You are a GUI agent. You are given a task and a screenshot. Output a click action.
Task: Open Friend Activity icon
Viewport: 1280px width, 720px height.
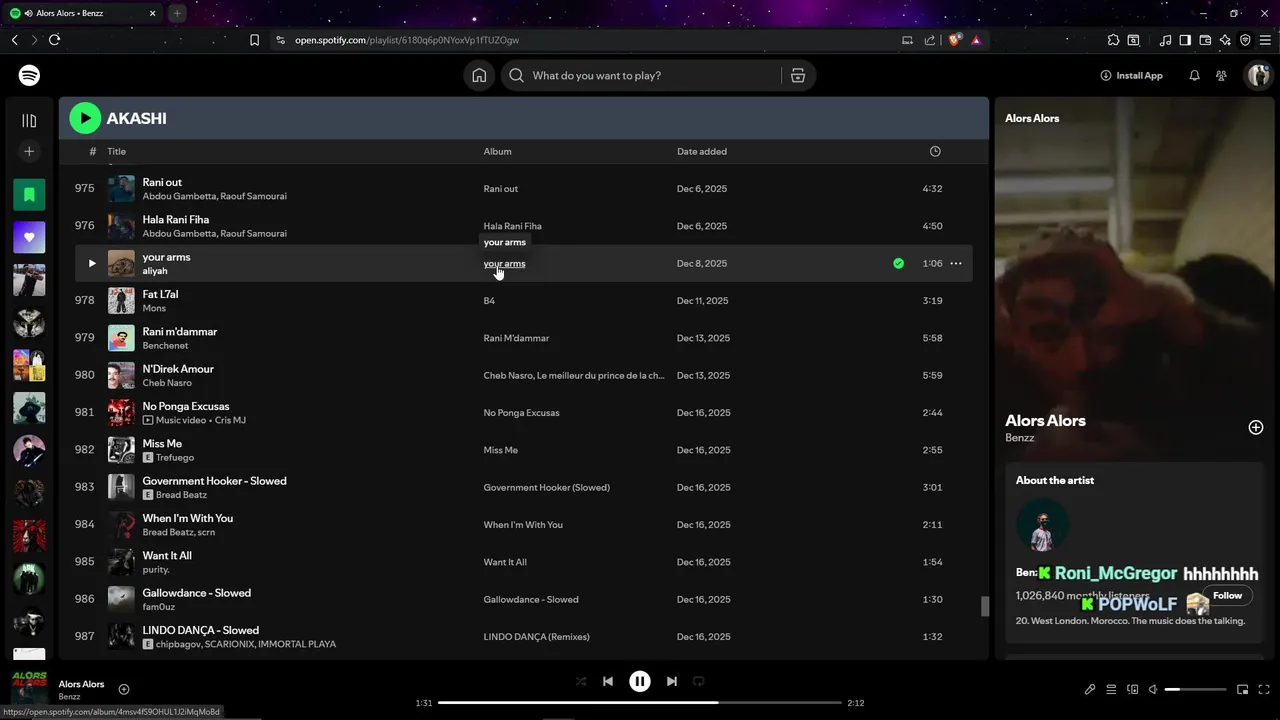1221,75
